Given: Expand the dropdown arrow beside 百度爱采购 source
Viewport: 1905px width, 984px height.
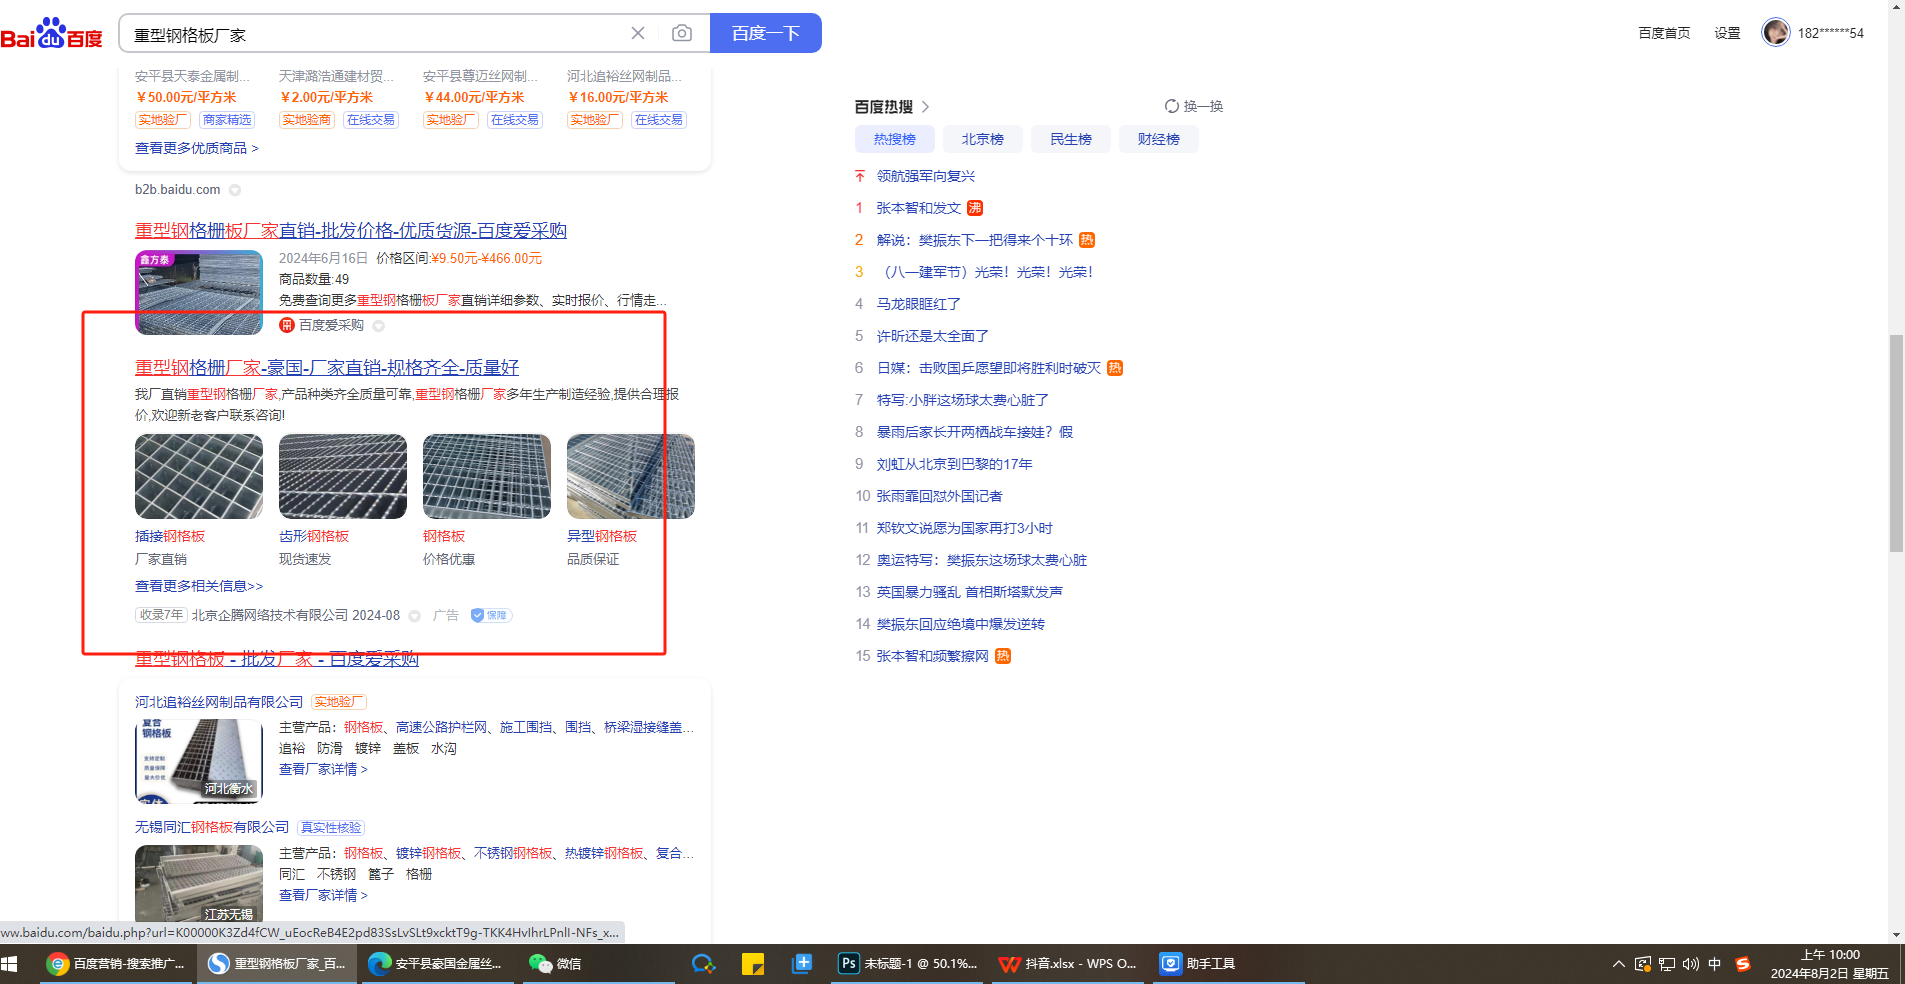Looking at the screenshot, I should tap(379, 326).
